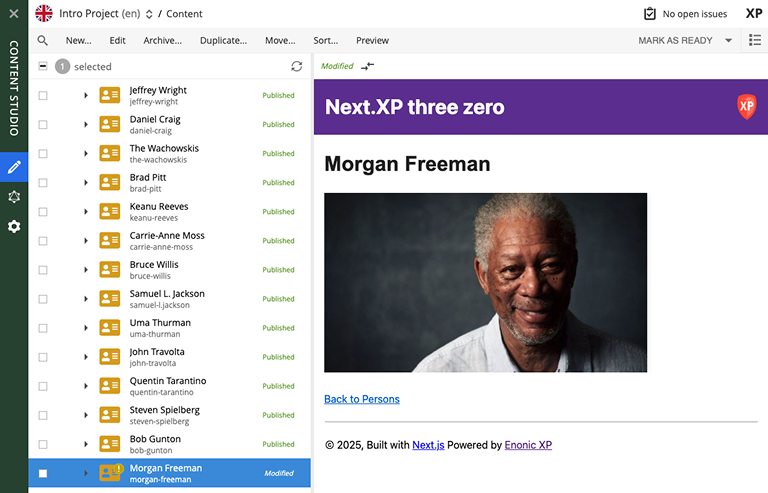Screen dimensions: 768x493
Task: Toggle the details panel list icon
Action: (x=755, y=41)
